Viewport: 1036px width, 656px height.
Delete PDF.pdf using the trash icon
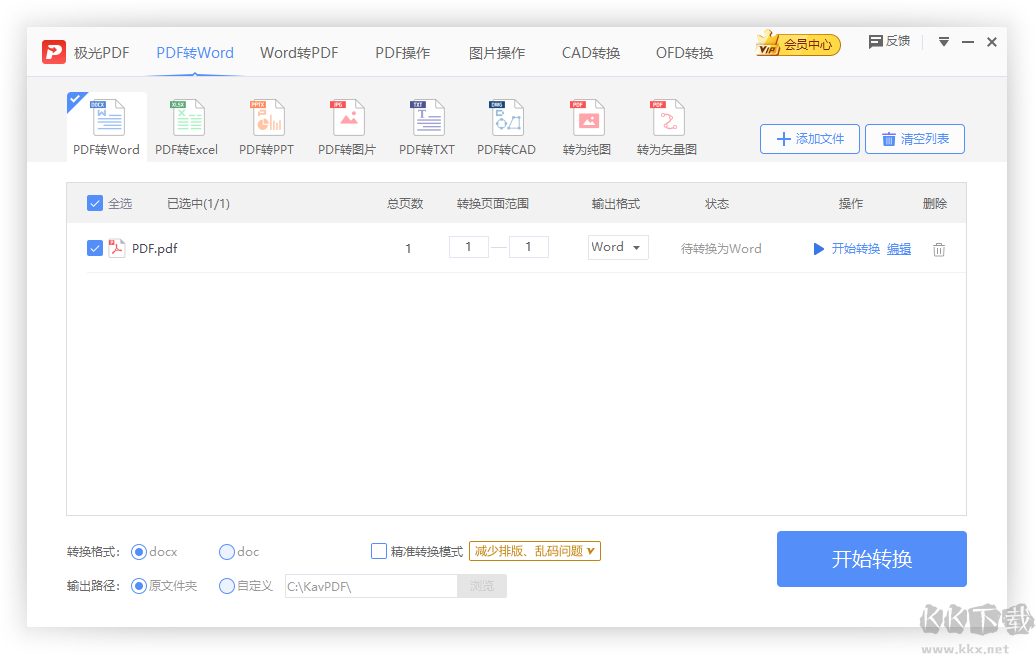[938, 249]
